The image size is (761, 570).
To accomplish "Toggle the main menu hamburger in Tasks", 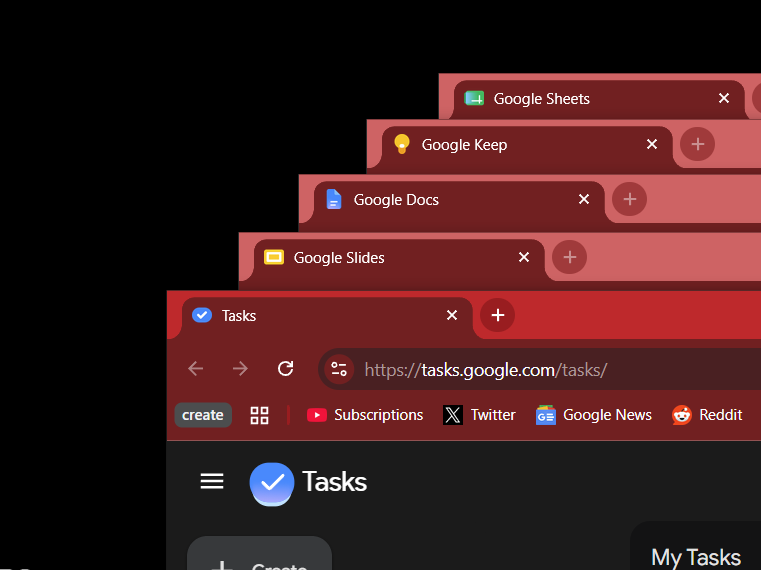I will click(212, 482).
